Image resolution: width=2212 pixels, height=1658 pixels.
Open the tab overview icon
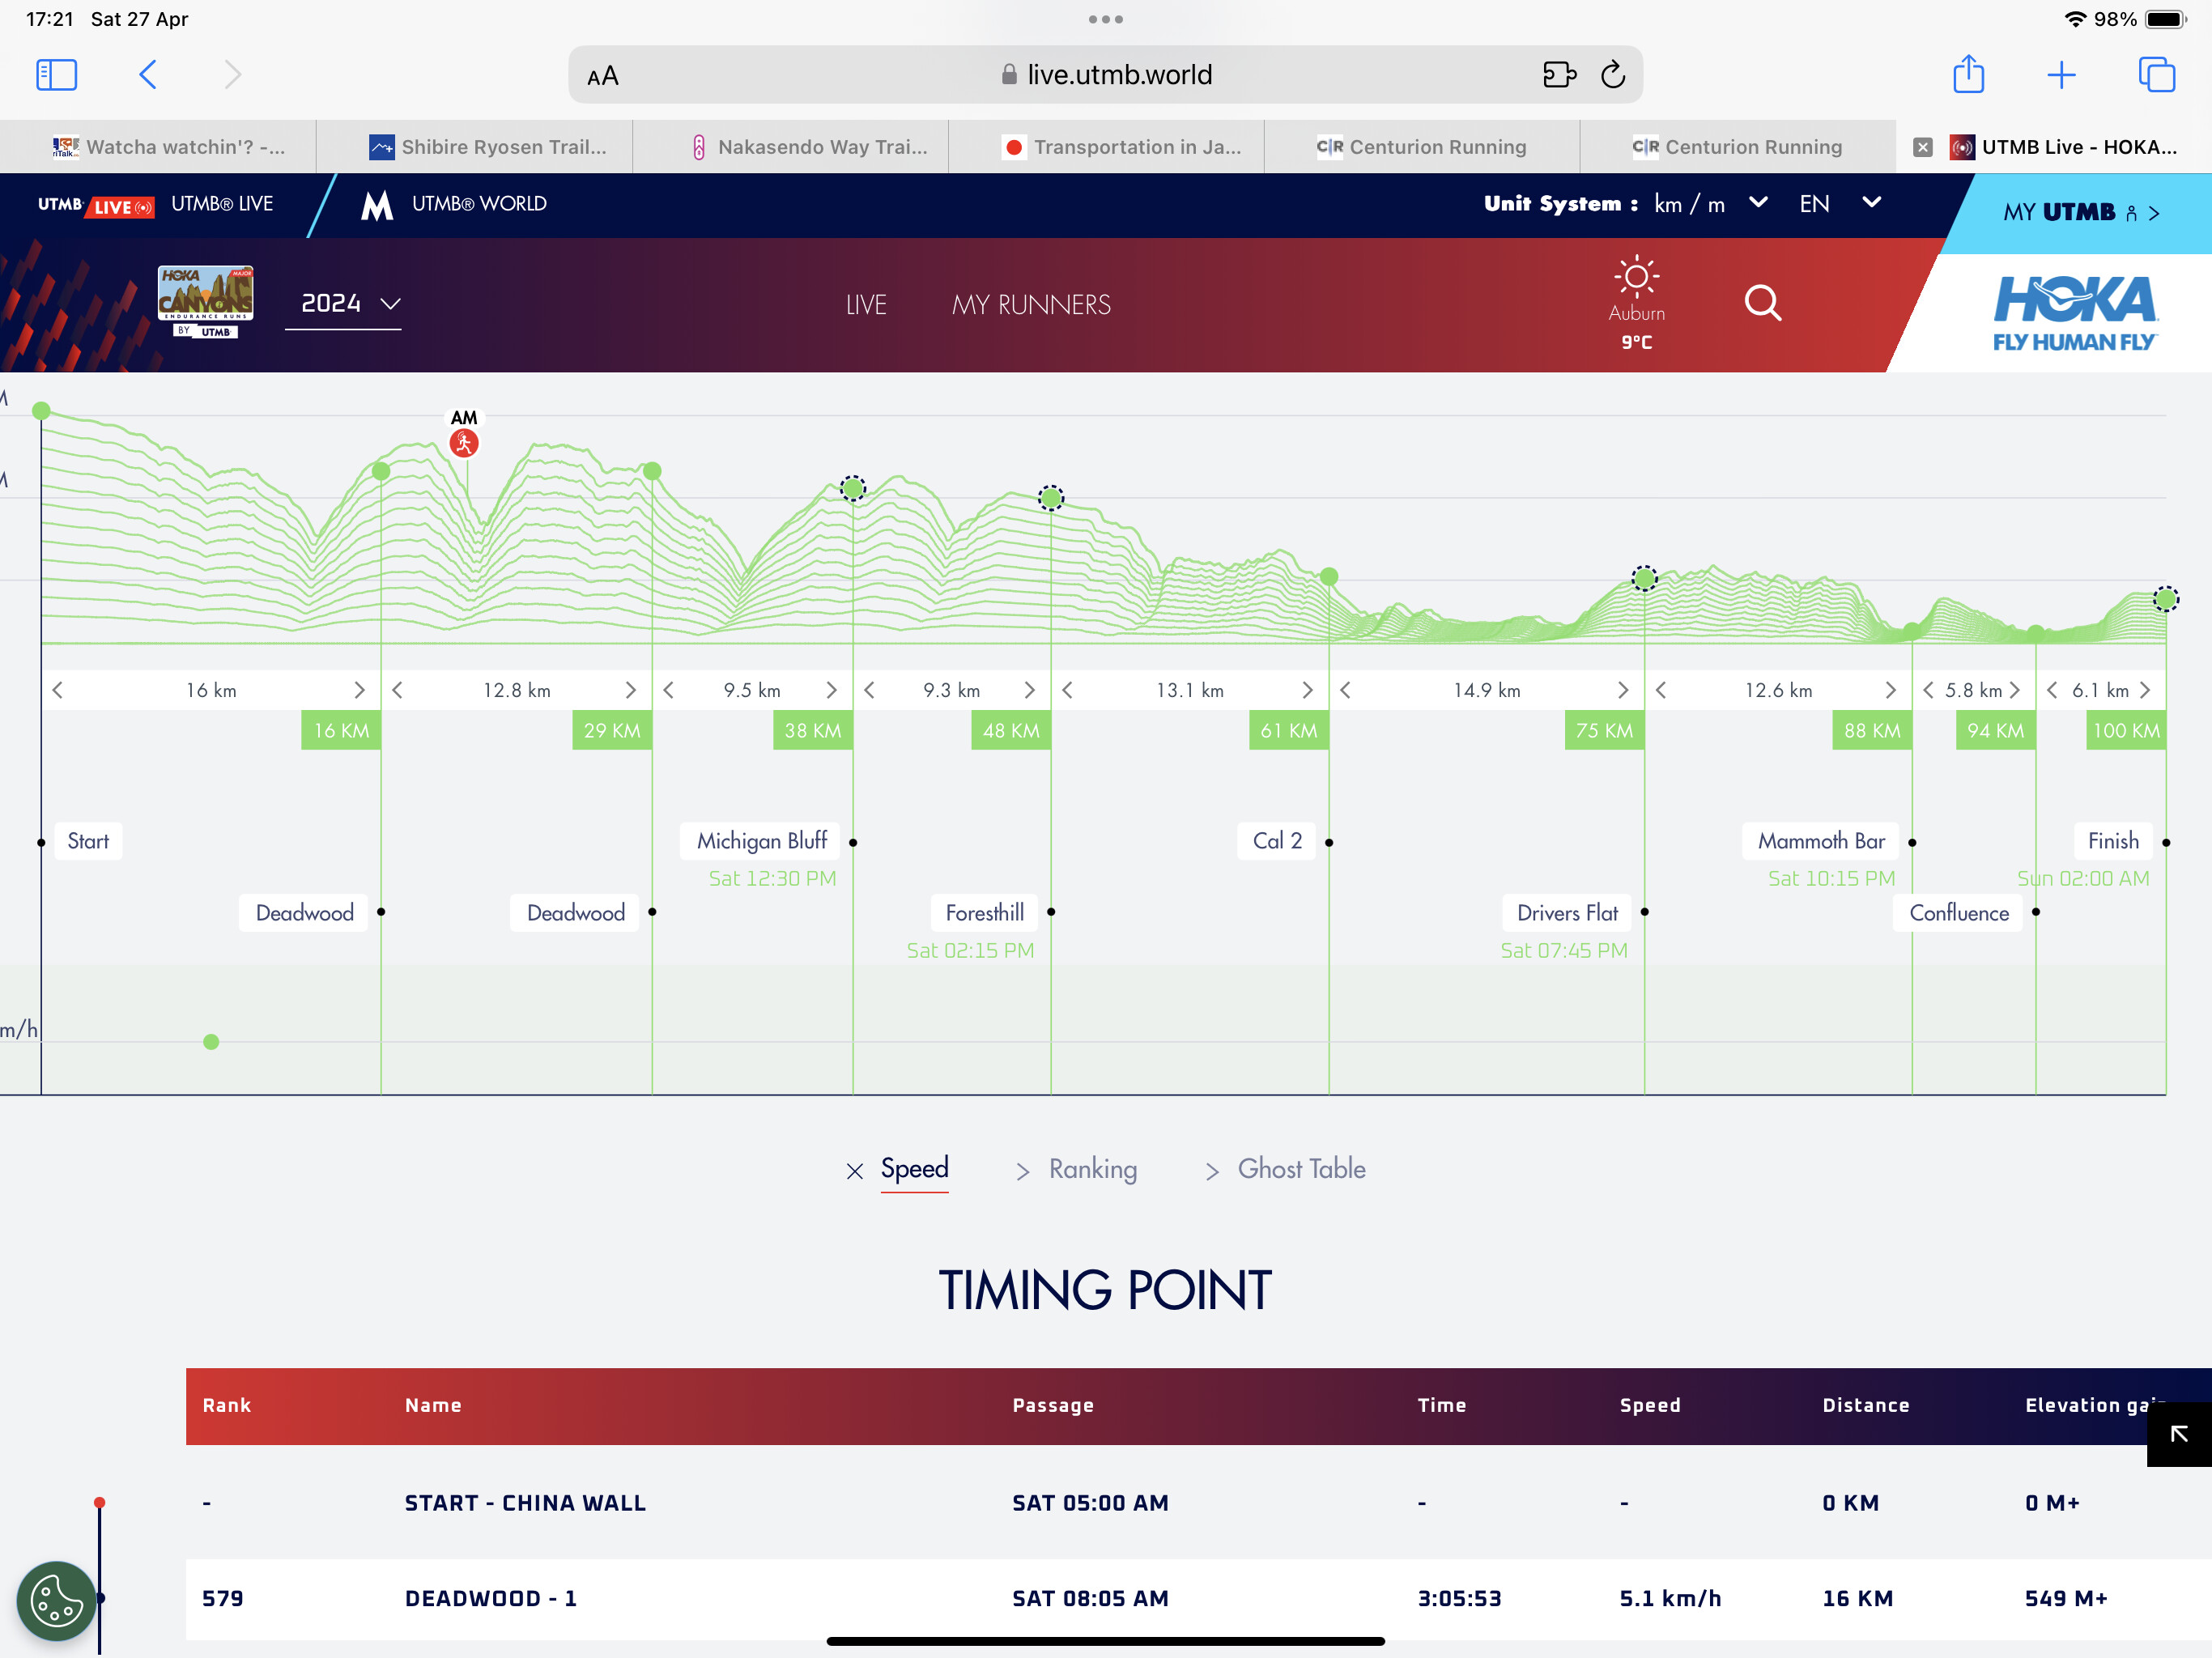point(2156,75)
